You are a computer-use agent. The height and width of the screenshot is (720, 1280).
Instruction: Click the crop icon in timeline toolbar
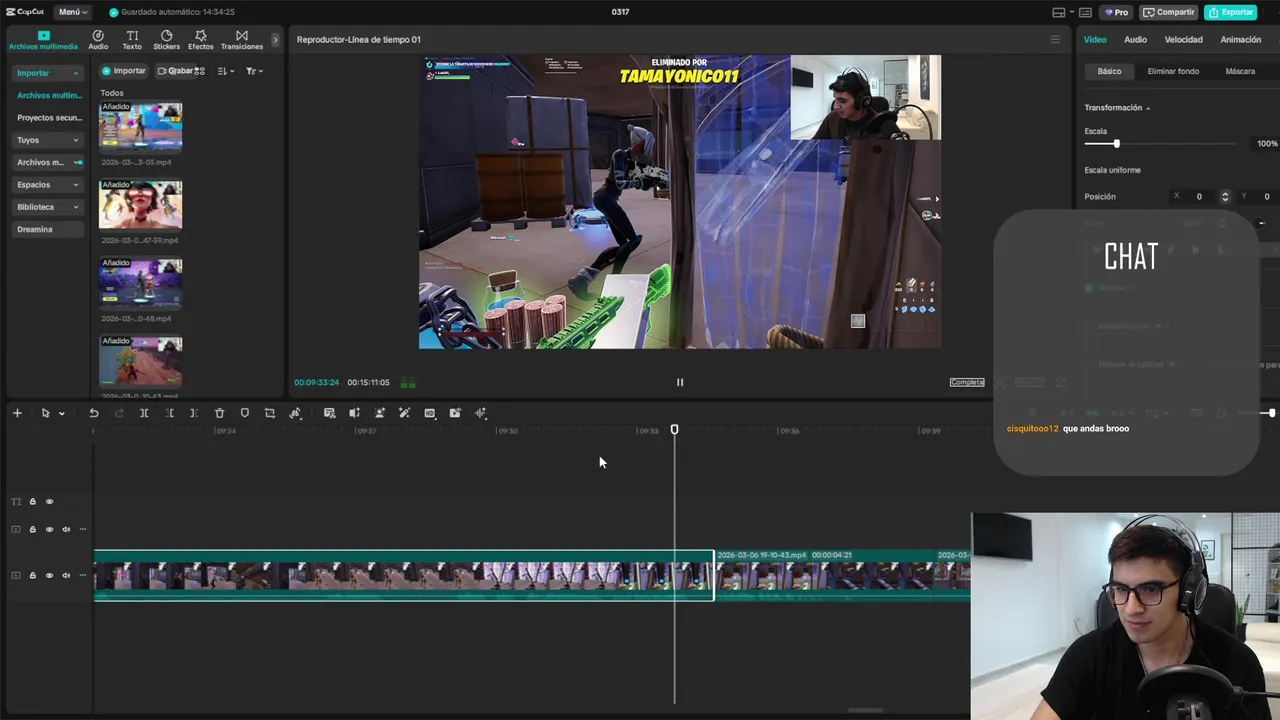coord(269,413)
